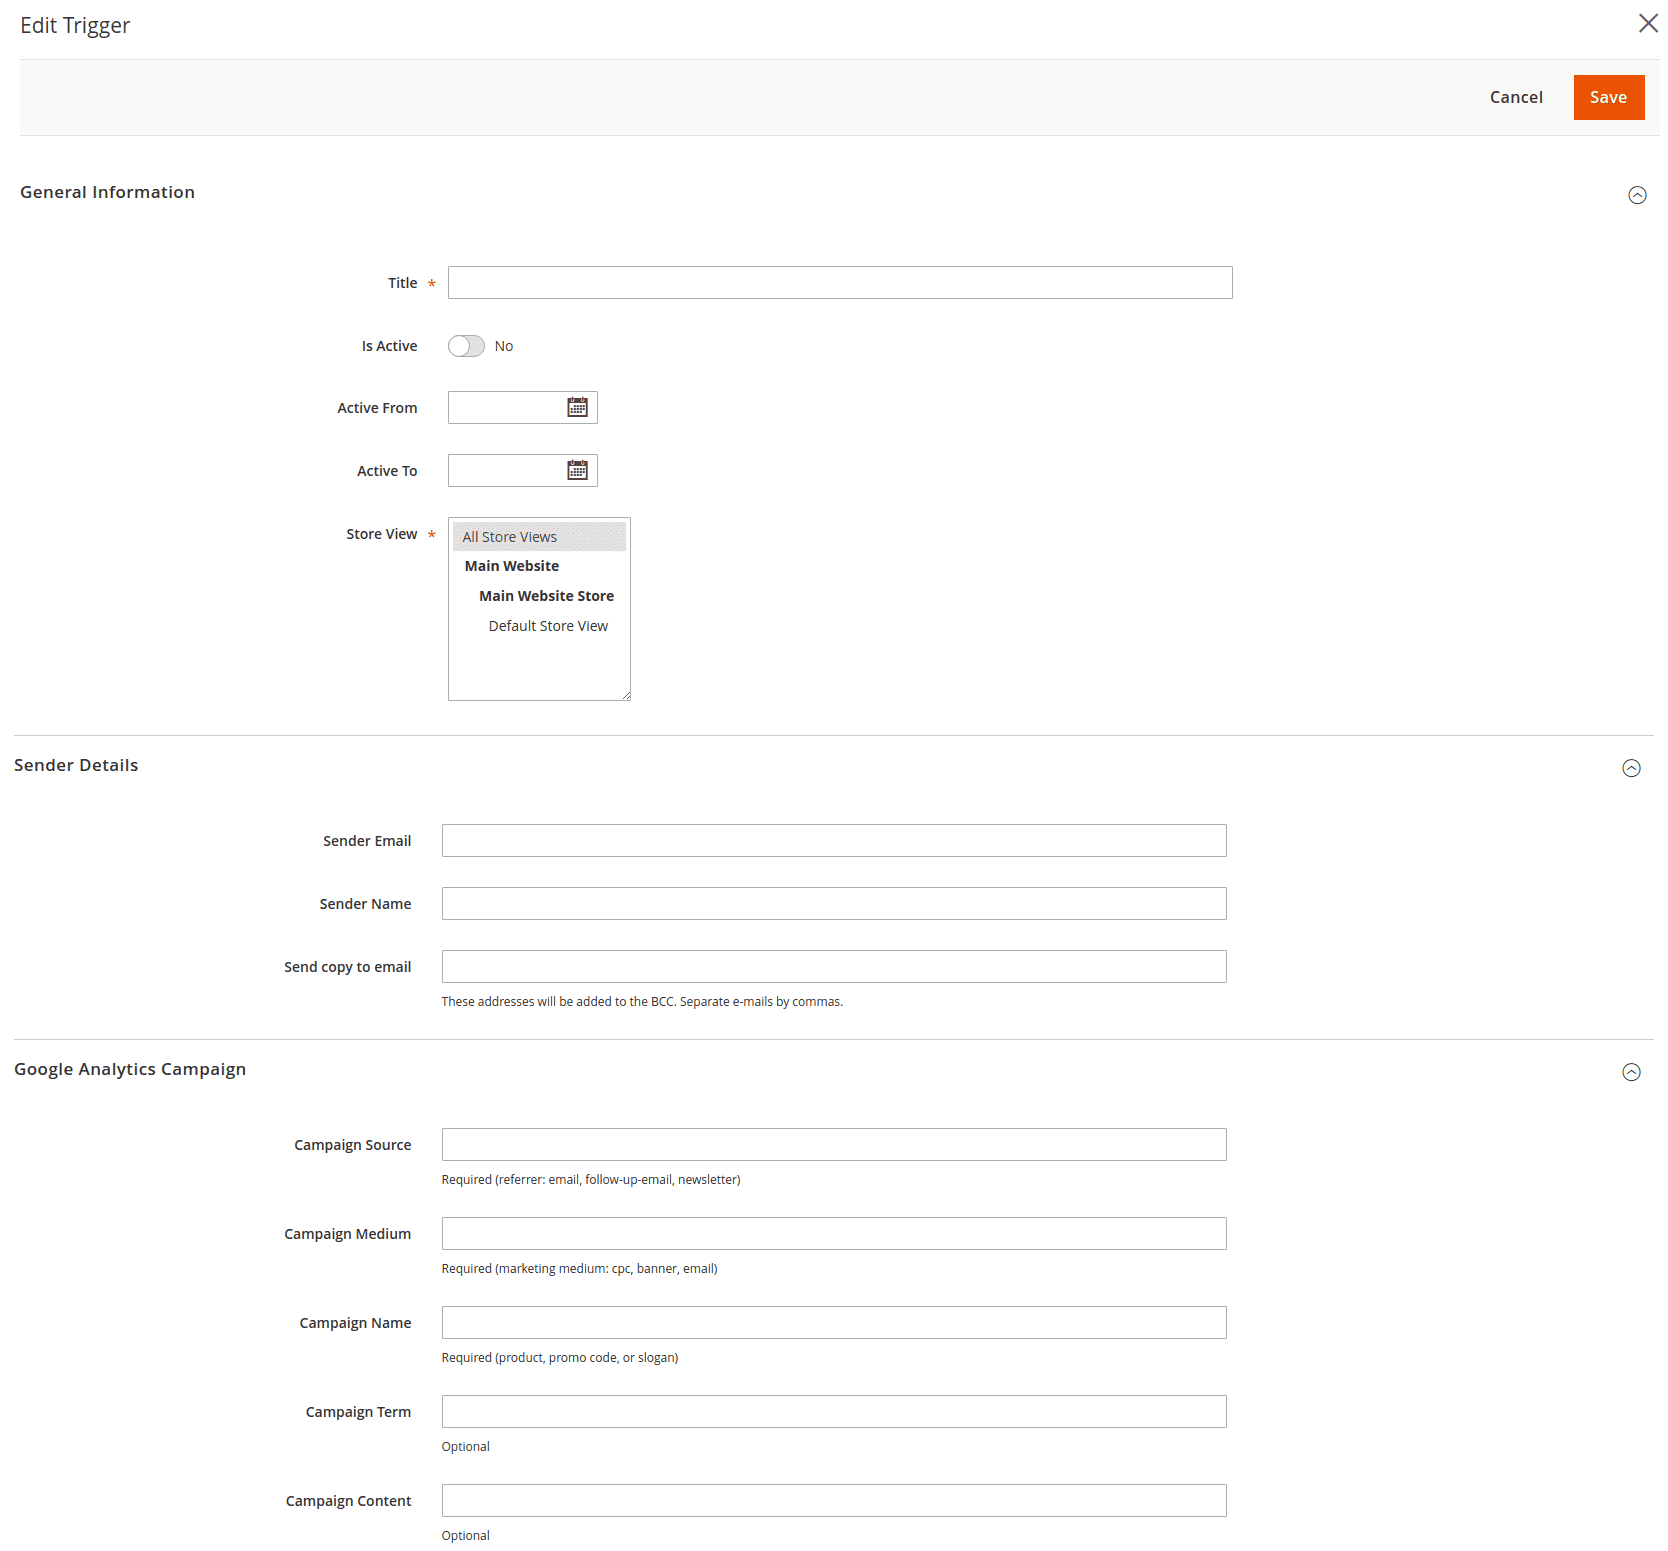
Task: Click the Campaign Name hint text
Action: point(560,1357)
